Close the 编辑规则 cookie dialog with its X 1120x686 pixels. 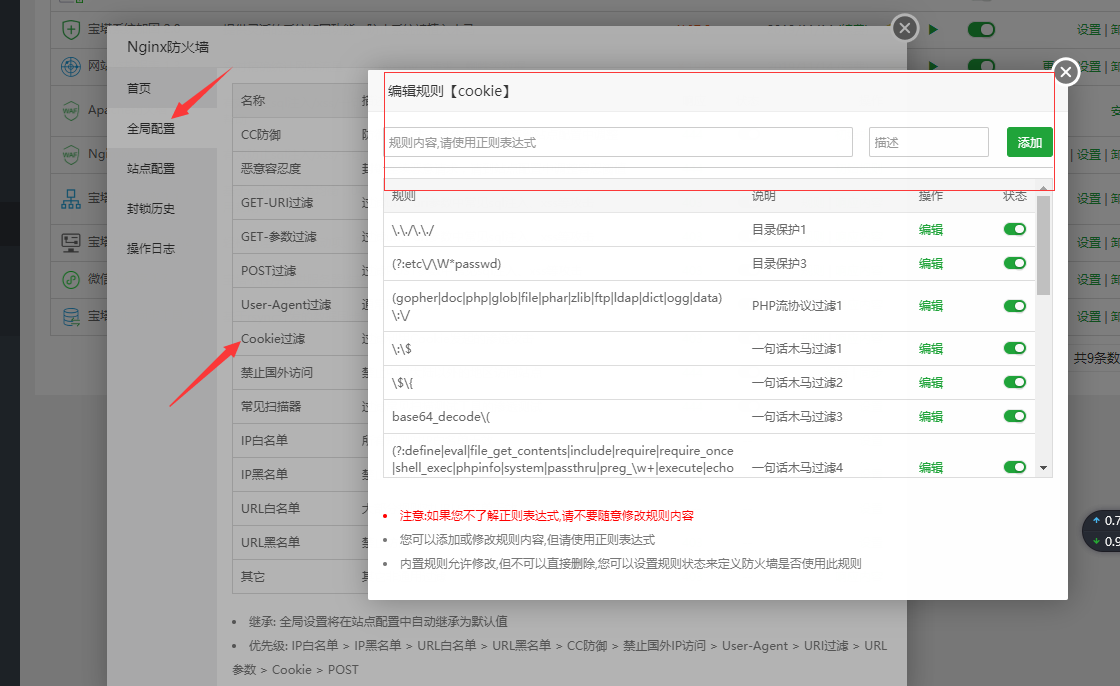click(x=1066, y=71)
